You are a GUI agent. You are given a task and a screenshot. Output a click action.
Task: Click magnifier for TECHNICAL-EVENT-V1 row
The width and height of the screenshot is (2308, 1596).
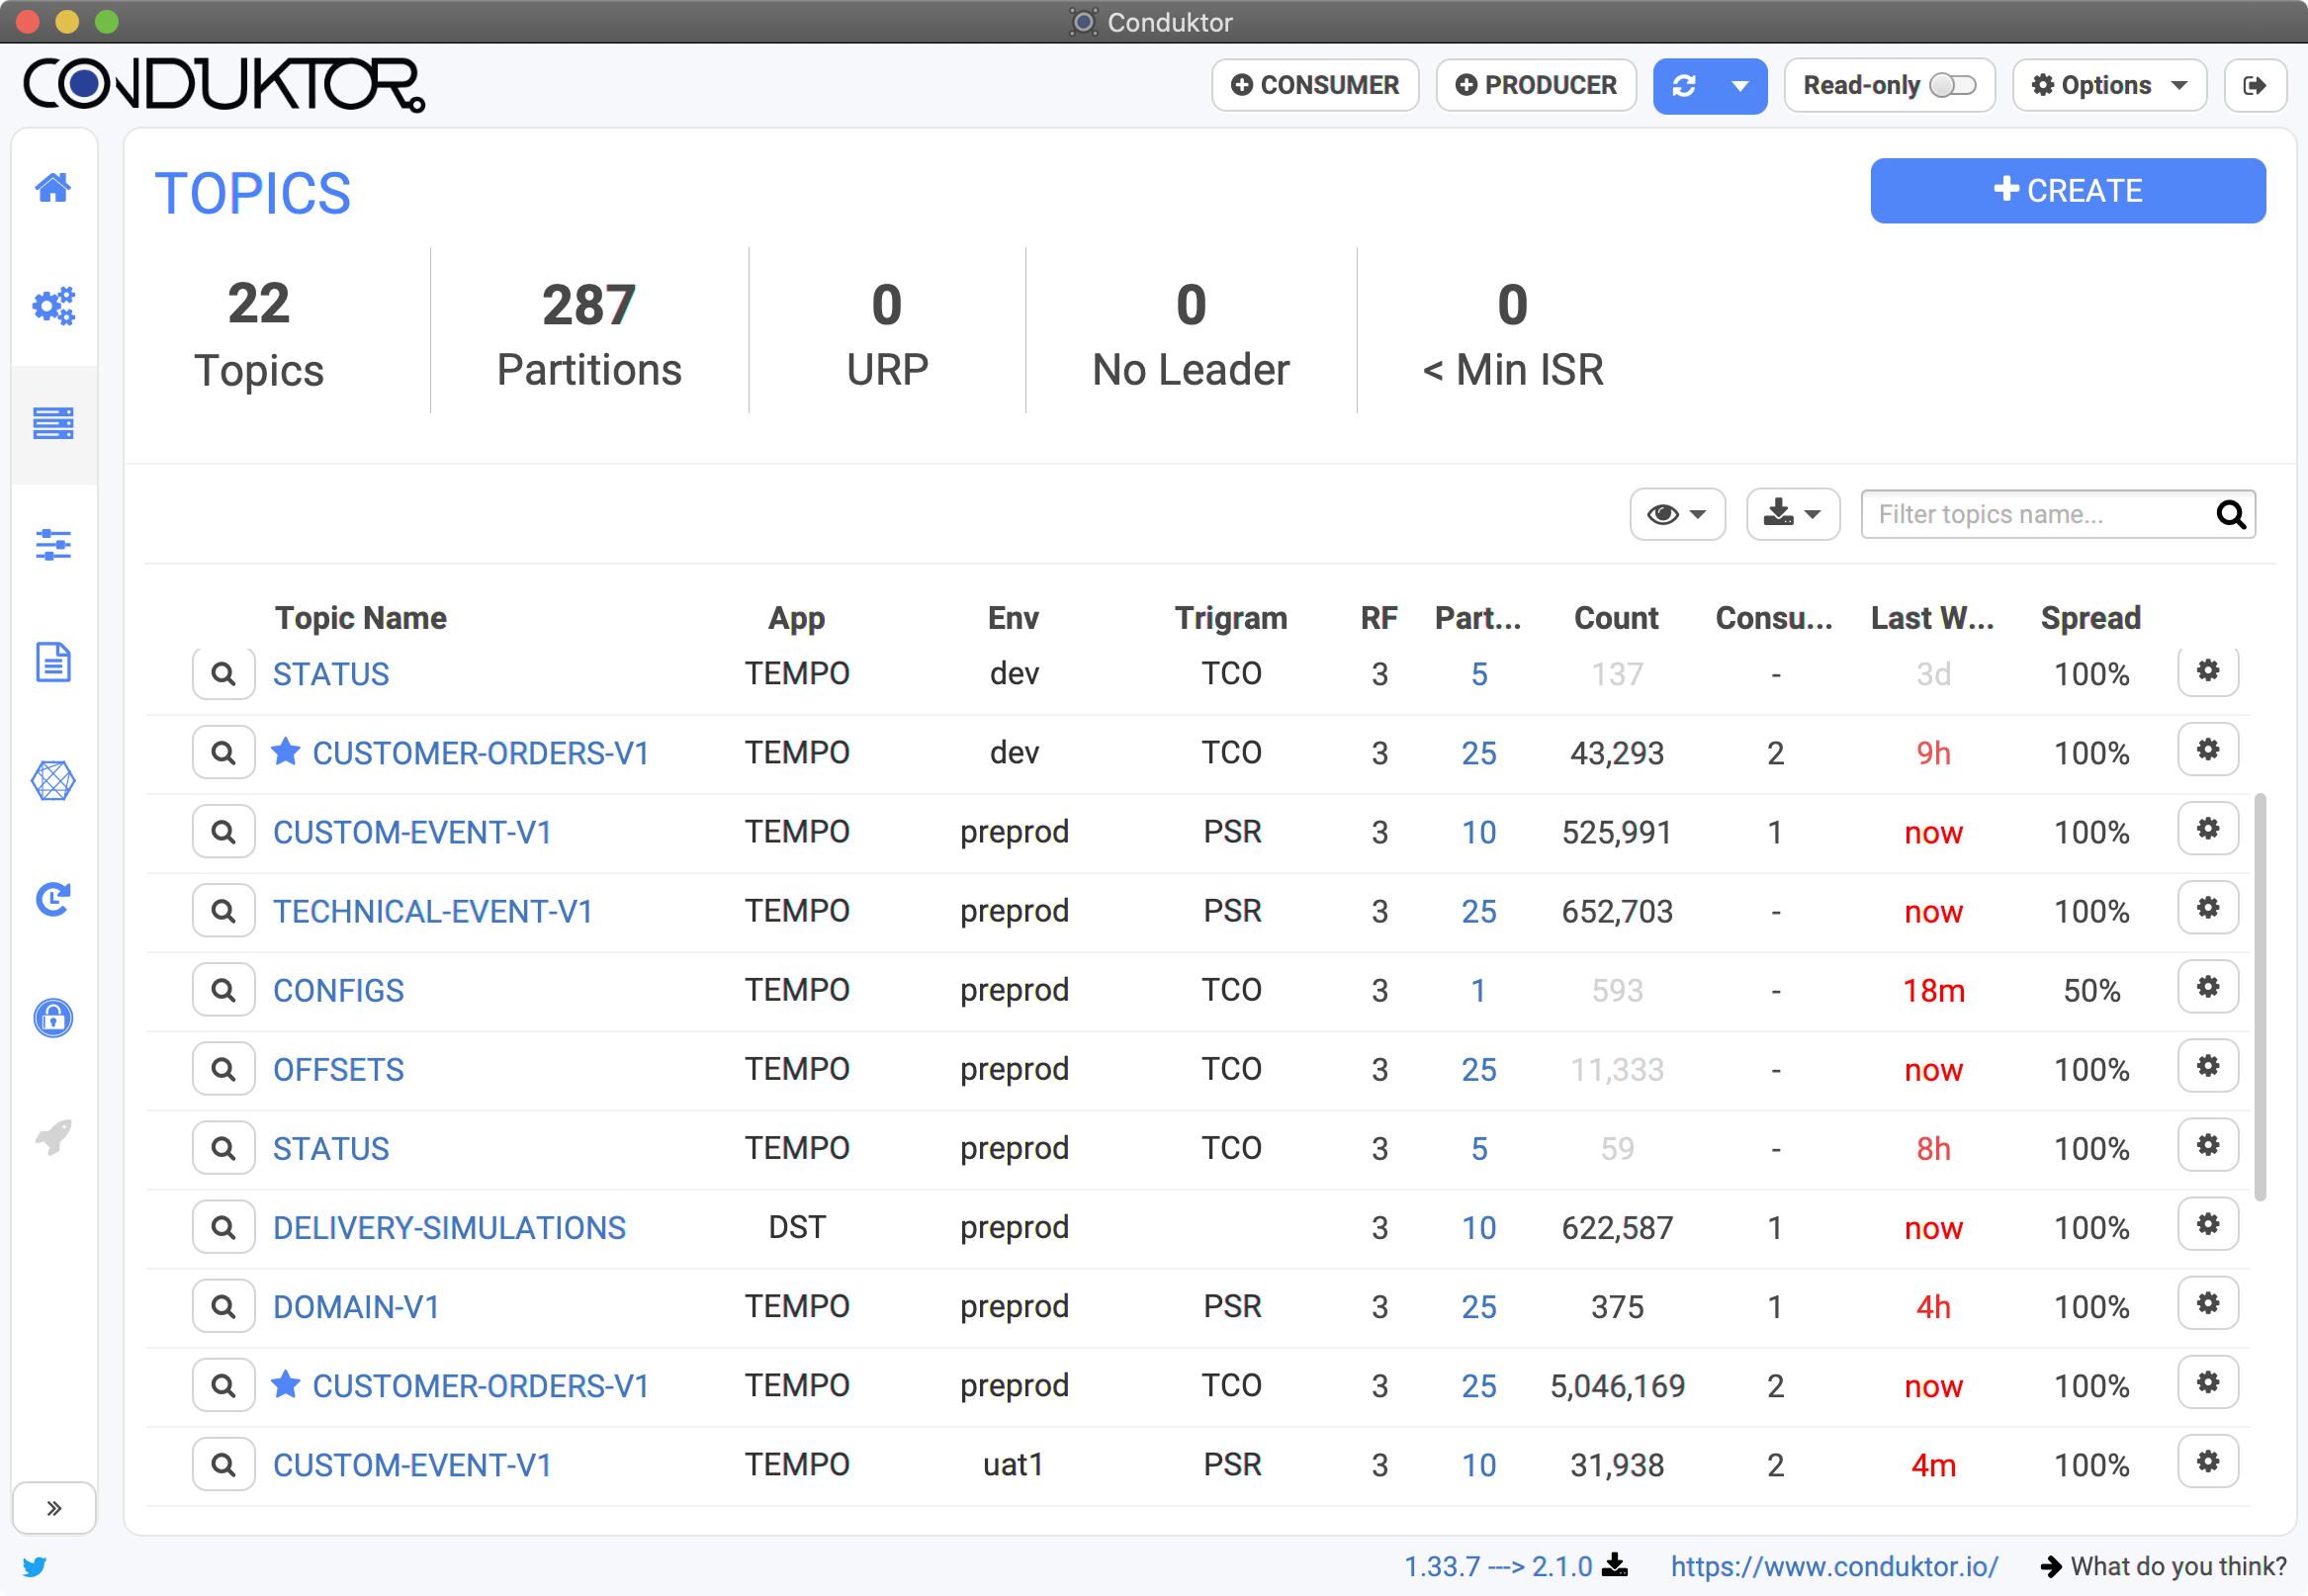(223, 910)
